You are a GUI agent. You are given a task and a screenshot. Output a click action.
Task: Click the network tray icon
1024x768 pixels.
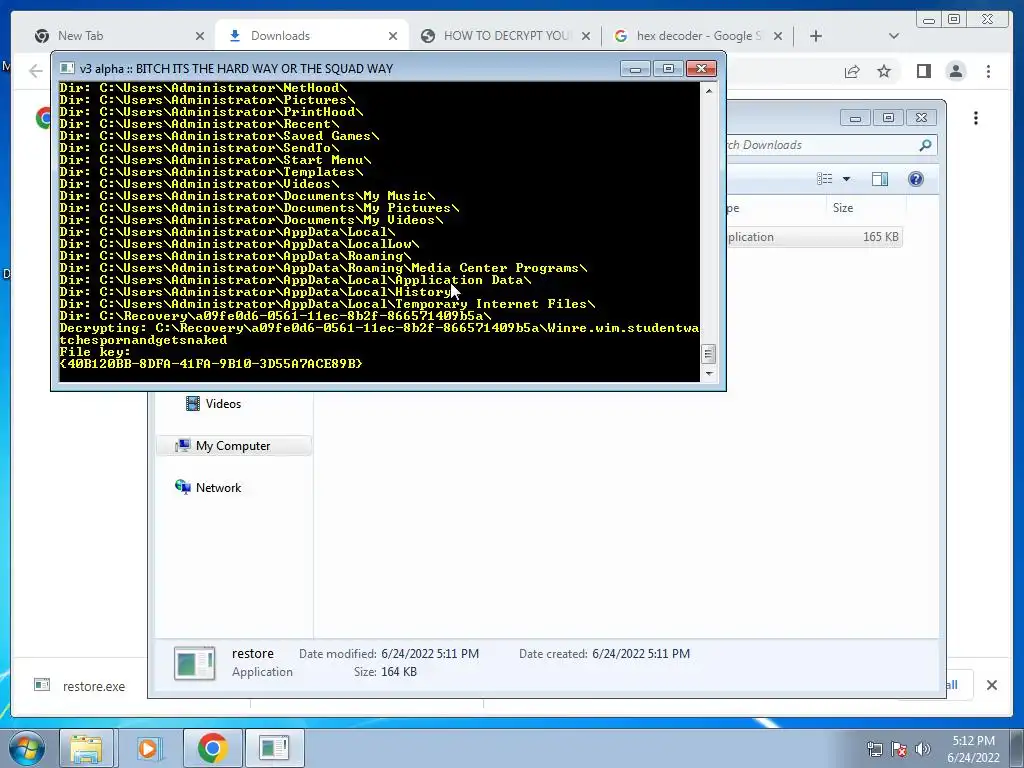874,749
